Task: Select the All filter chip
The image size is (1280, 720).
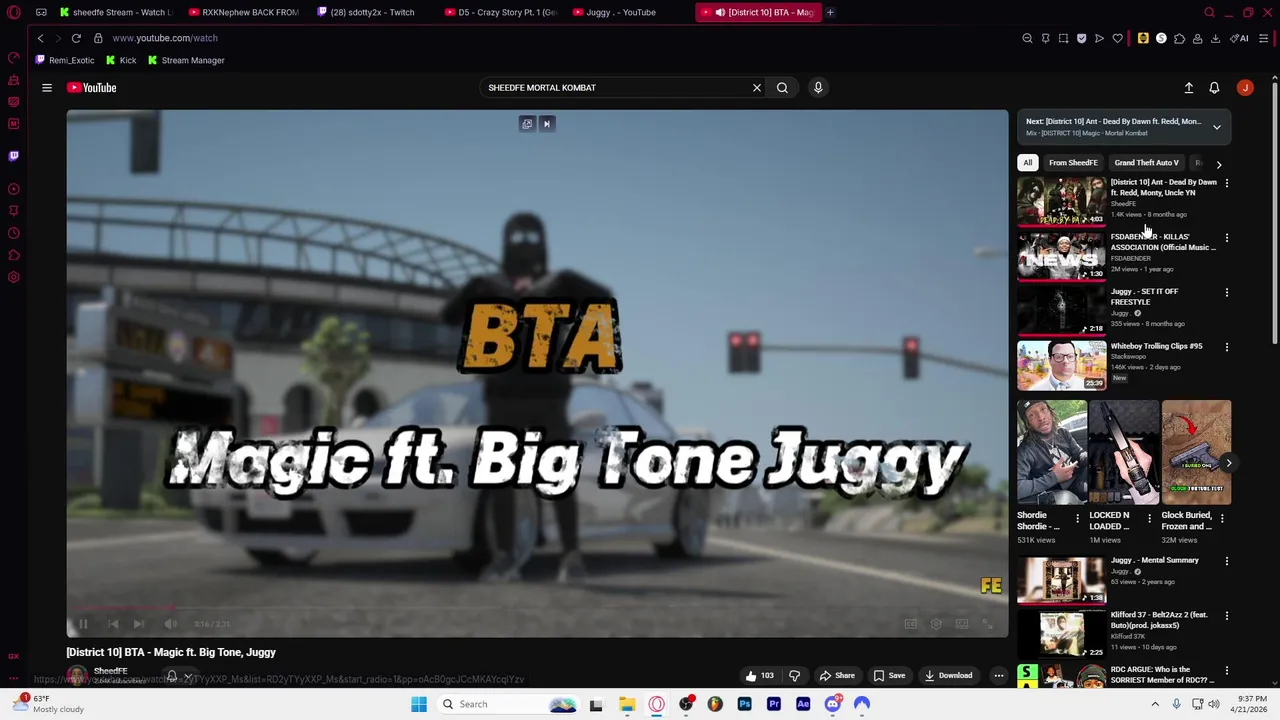Action: click(x=1027, y=163)
